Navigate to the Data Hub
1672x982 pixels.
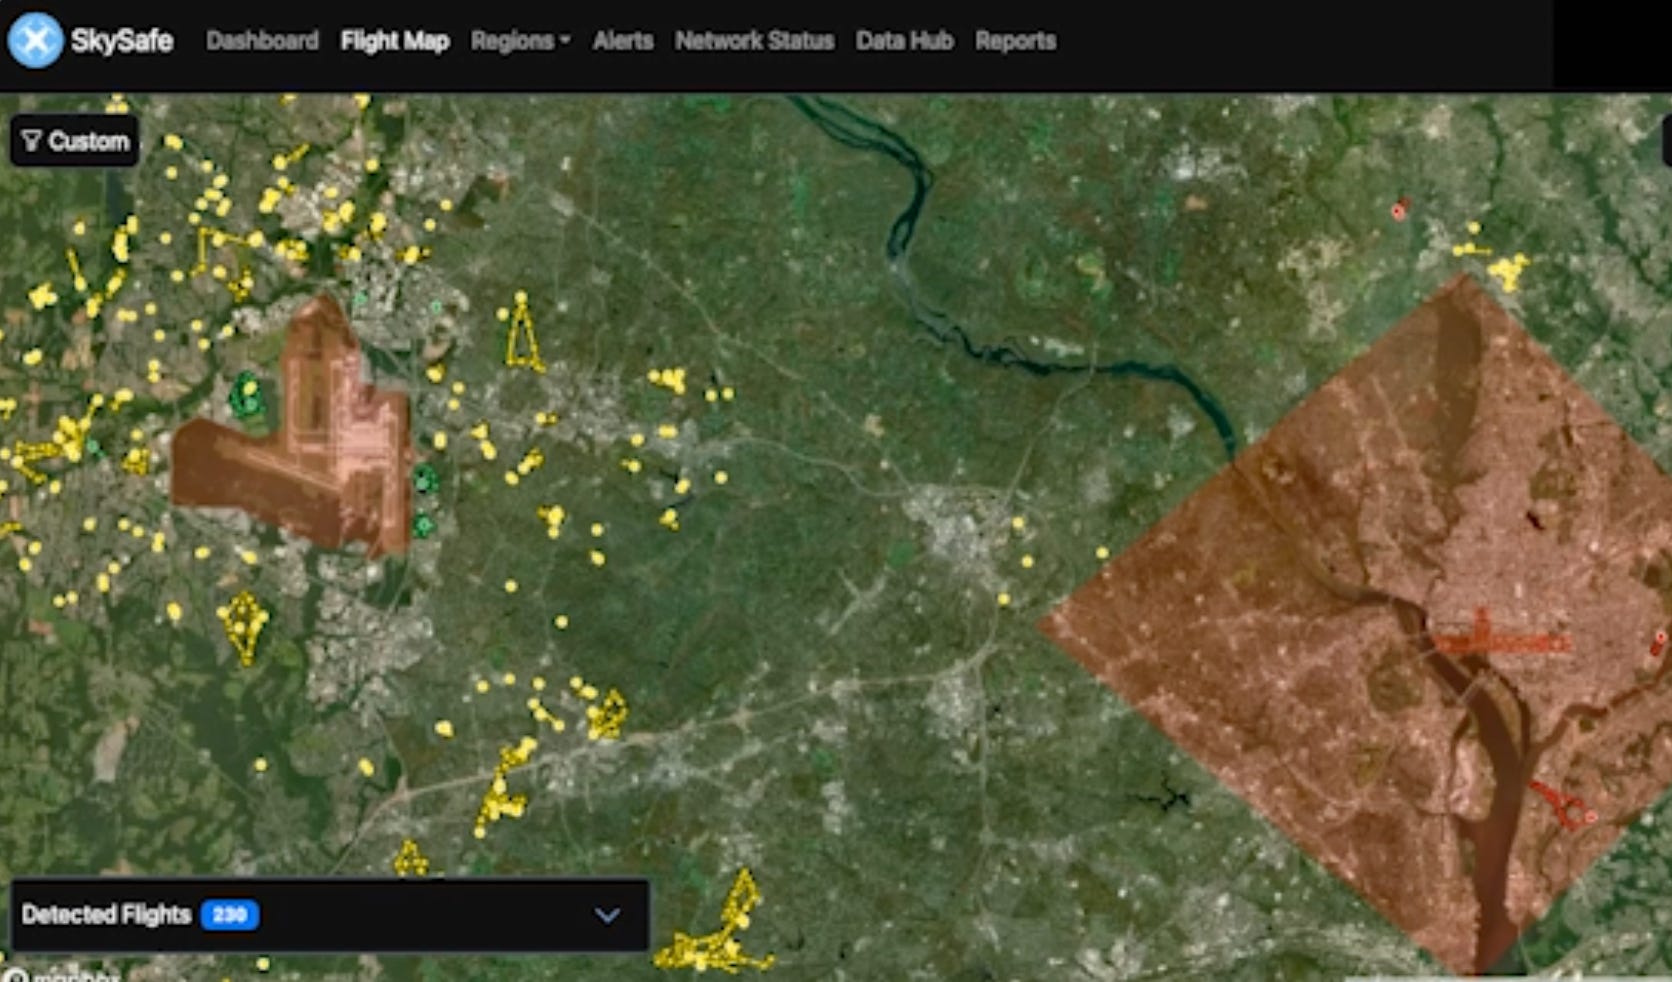904,41
